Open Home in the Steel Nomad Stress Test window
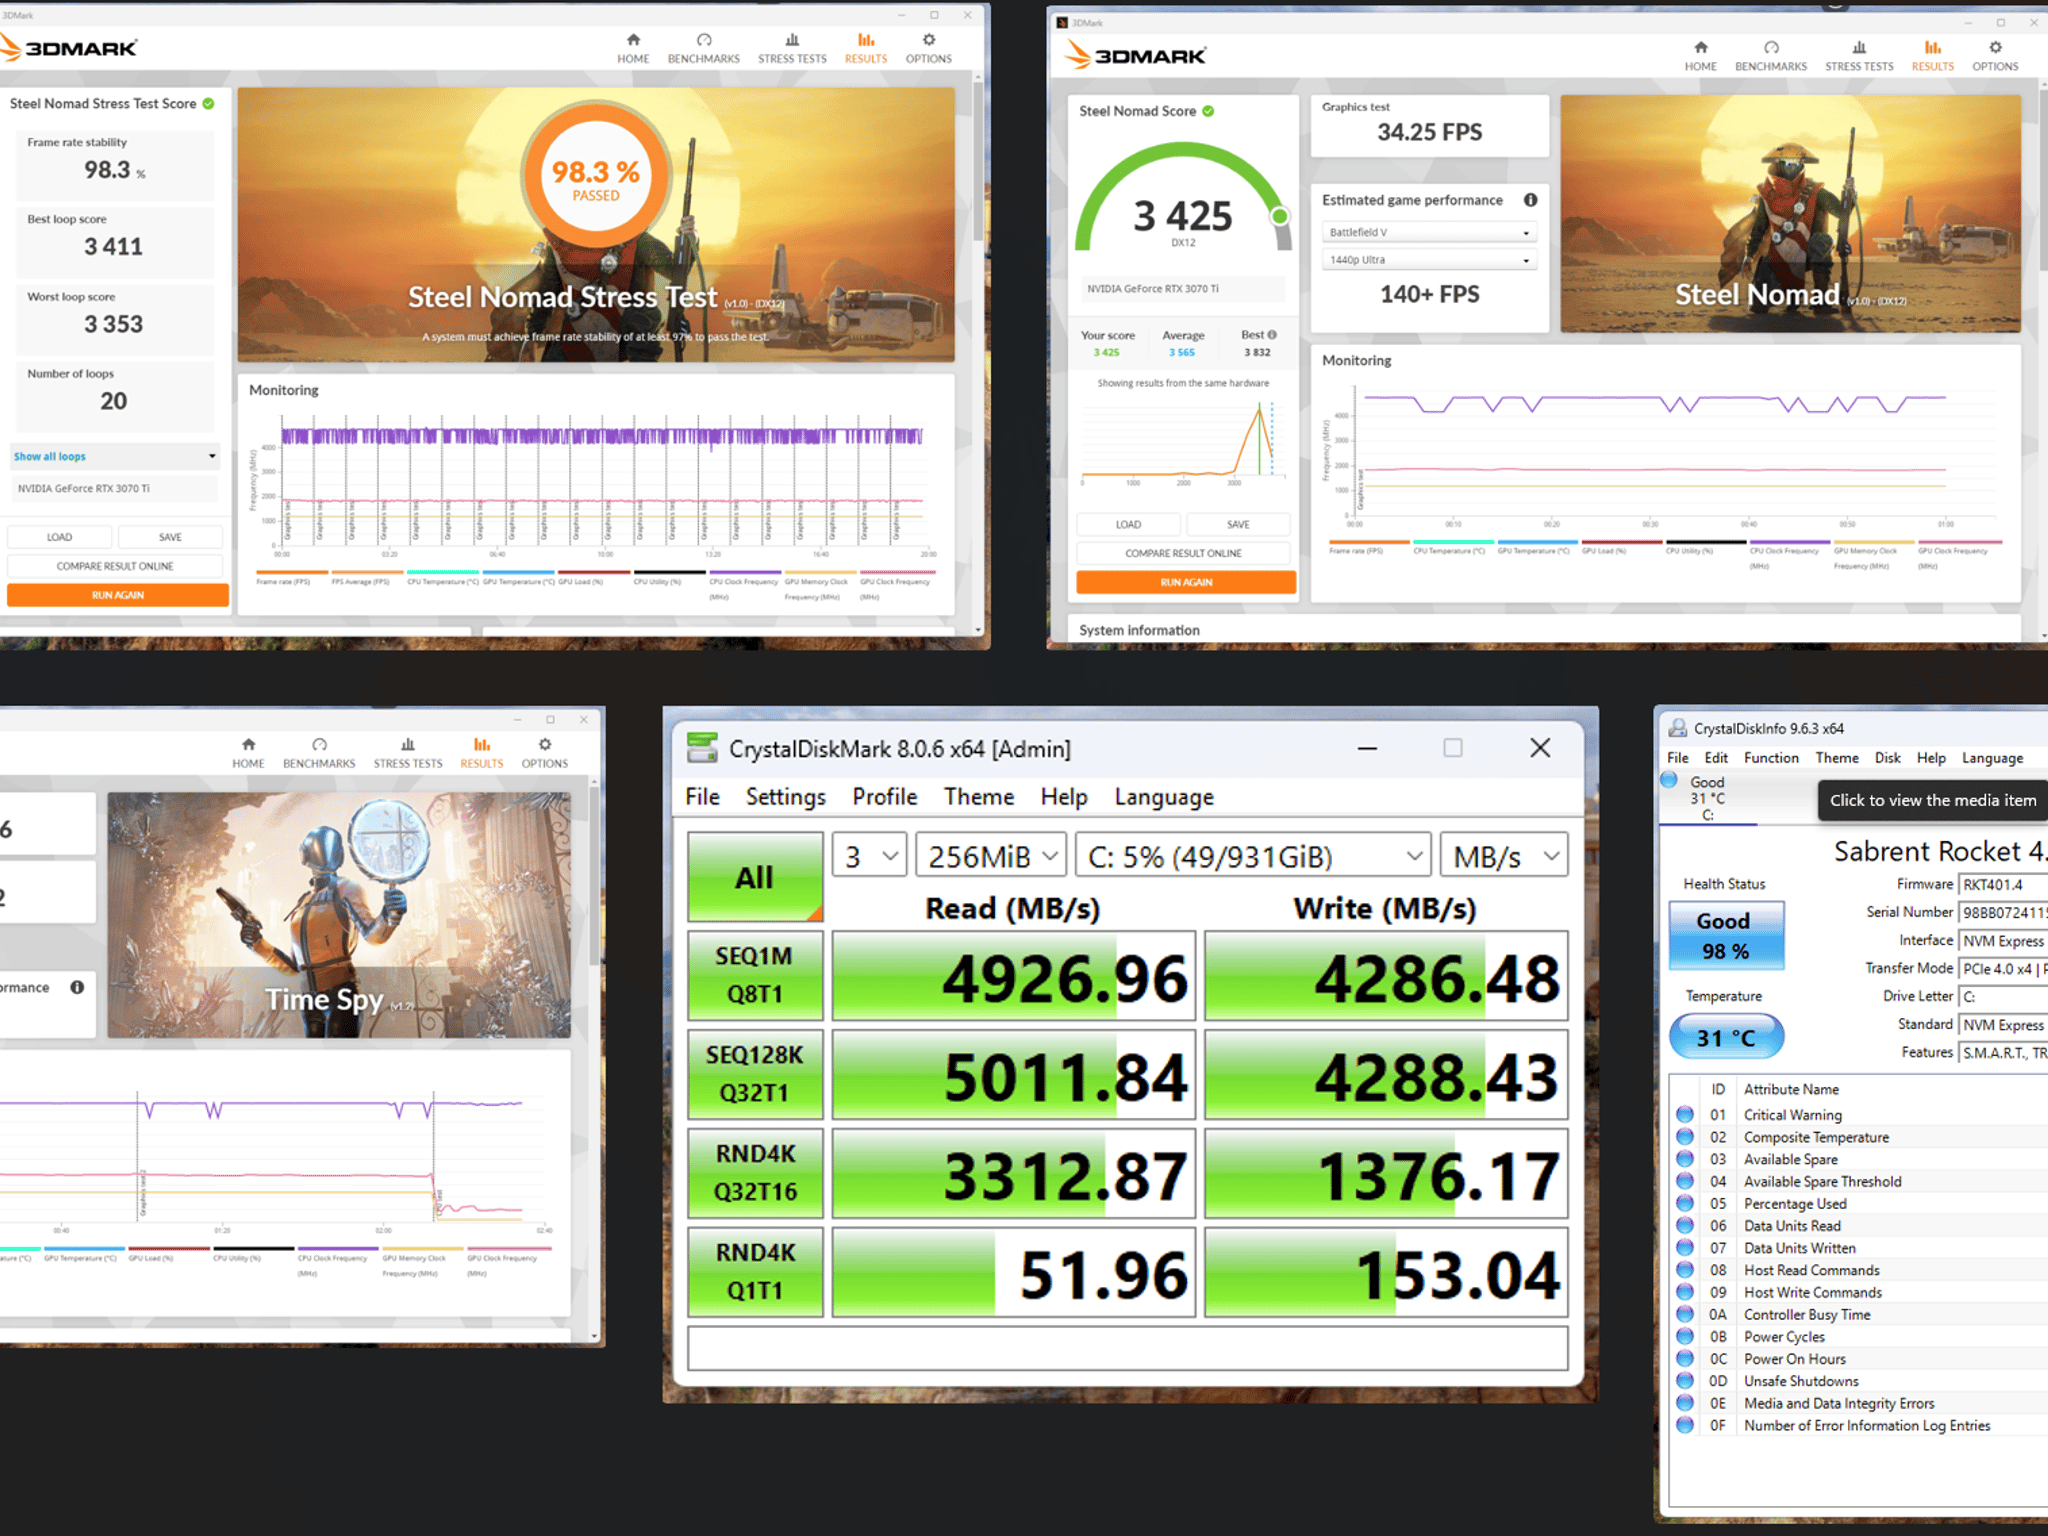 (633, 48)
